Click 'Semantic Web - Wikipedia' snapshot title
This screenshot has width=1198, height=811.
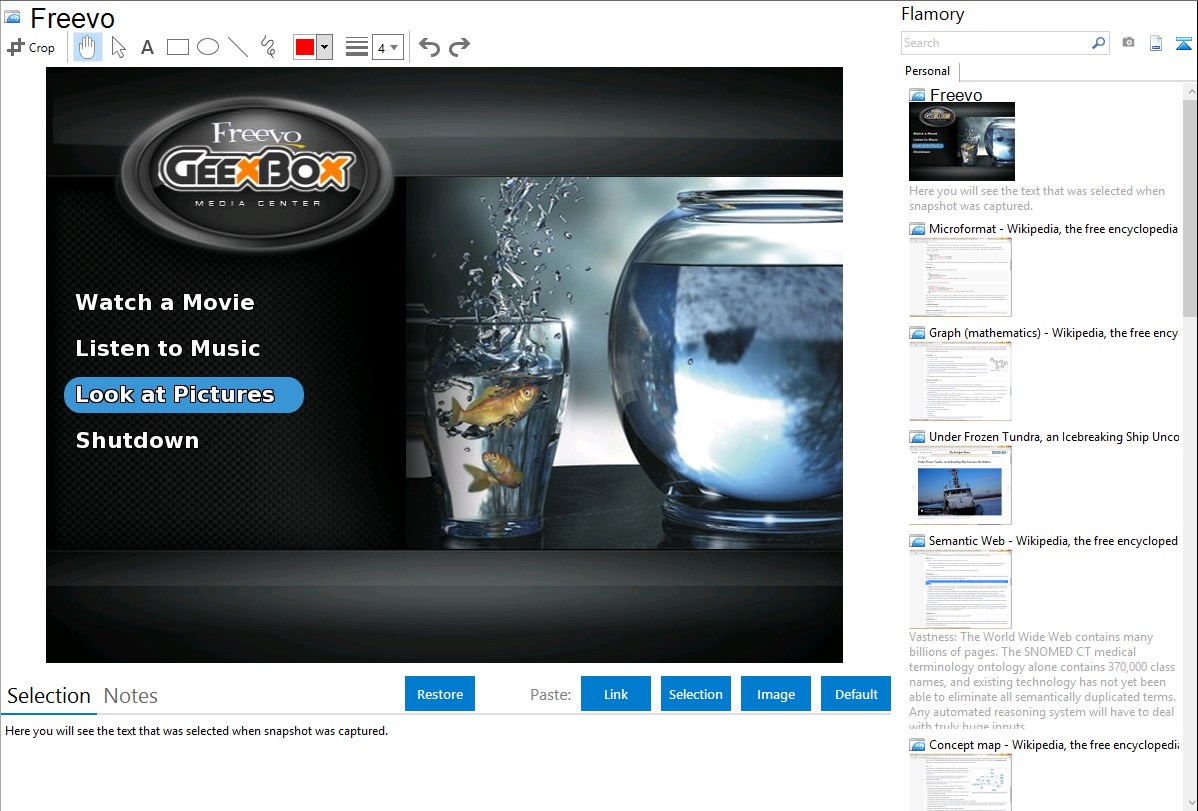click(1053, 540)
